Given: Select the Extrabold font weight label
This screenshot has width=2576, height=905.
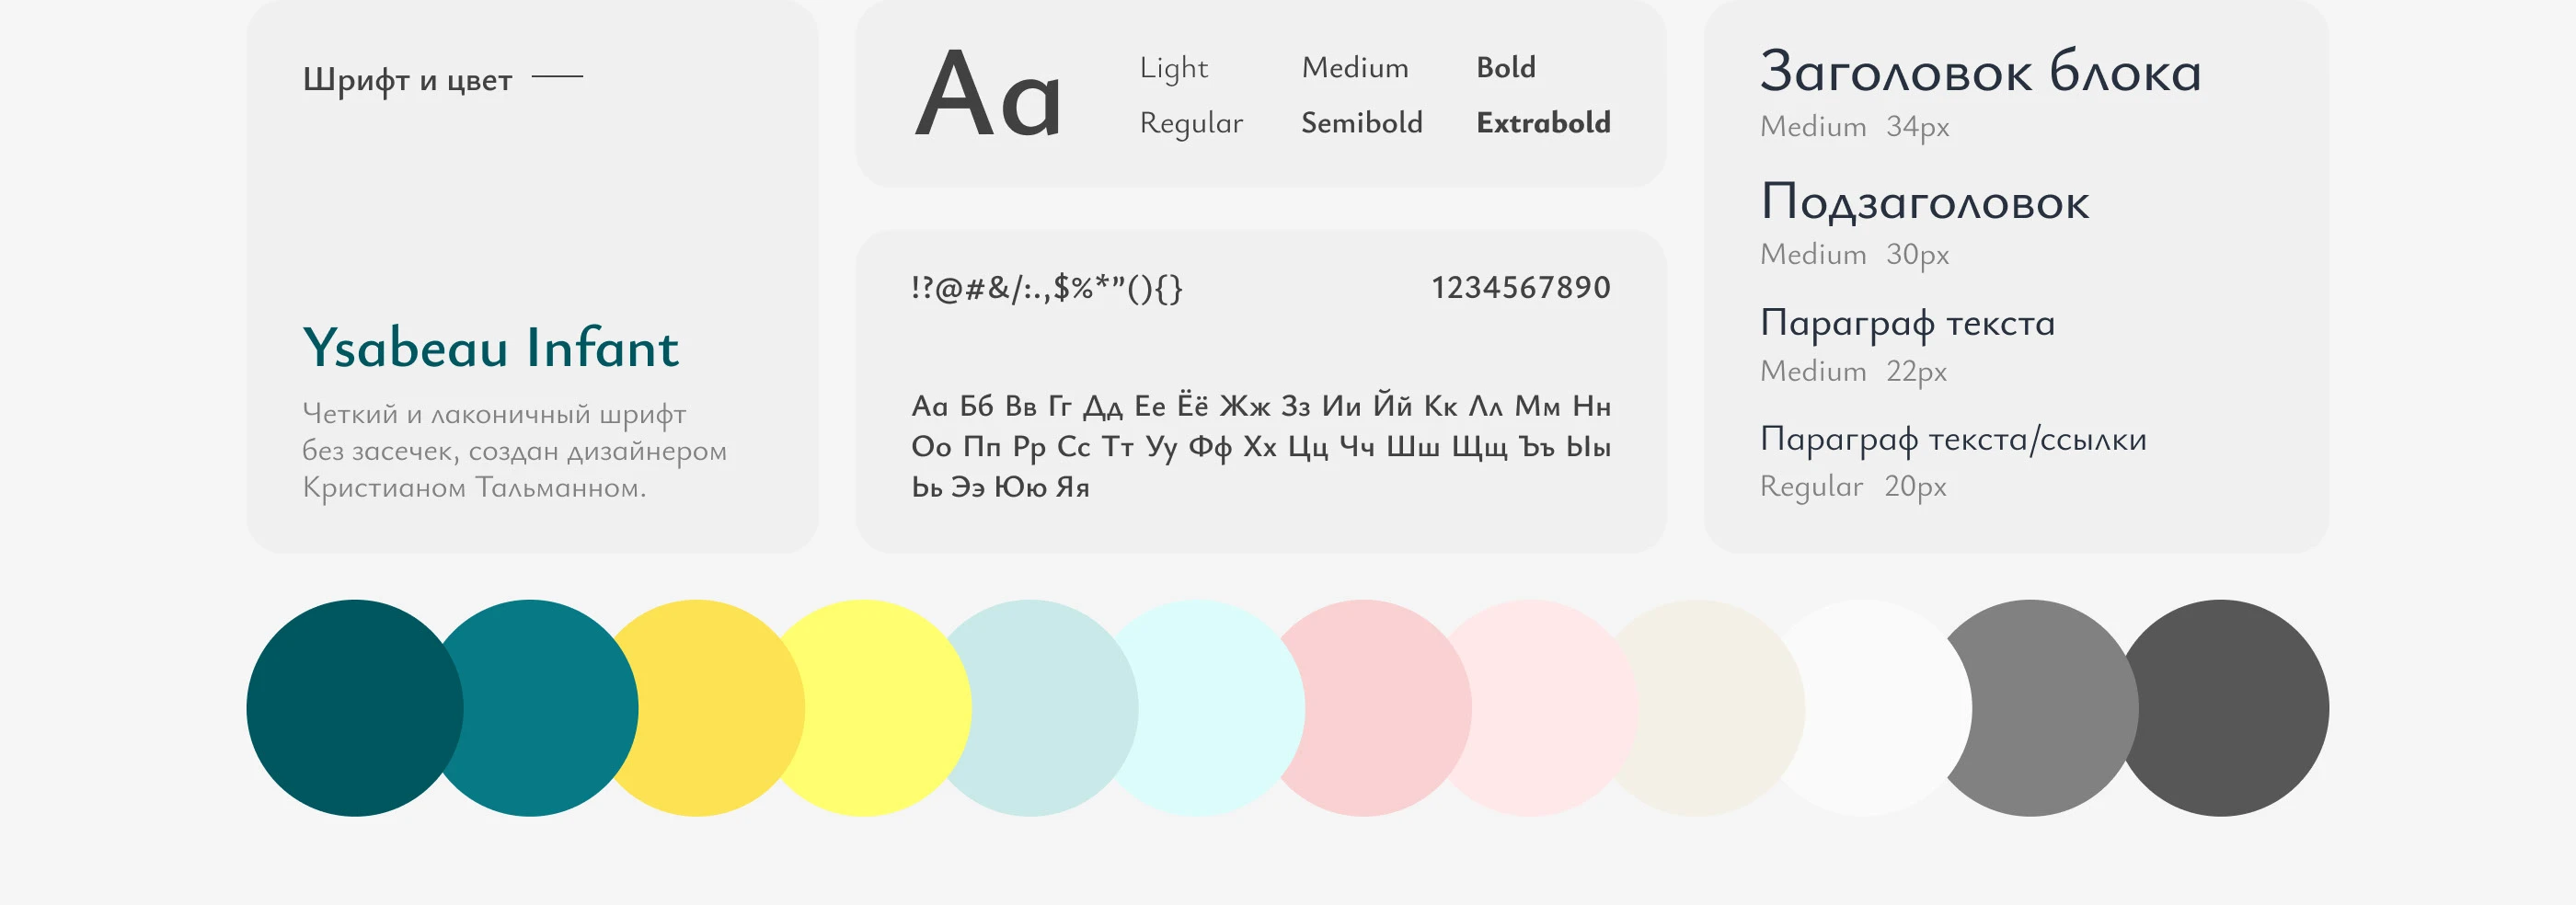Looking at the screenshot, I should [1543, 123].
